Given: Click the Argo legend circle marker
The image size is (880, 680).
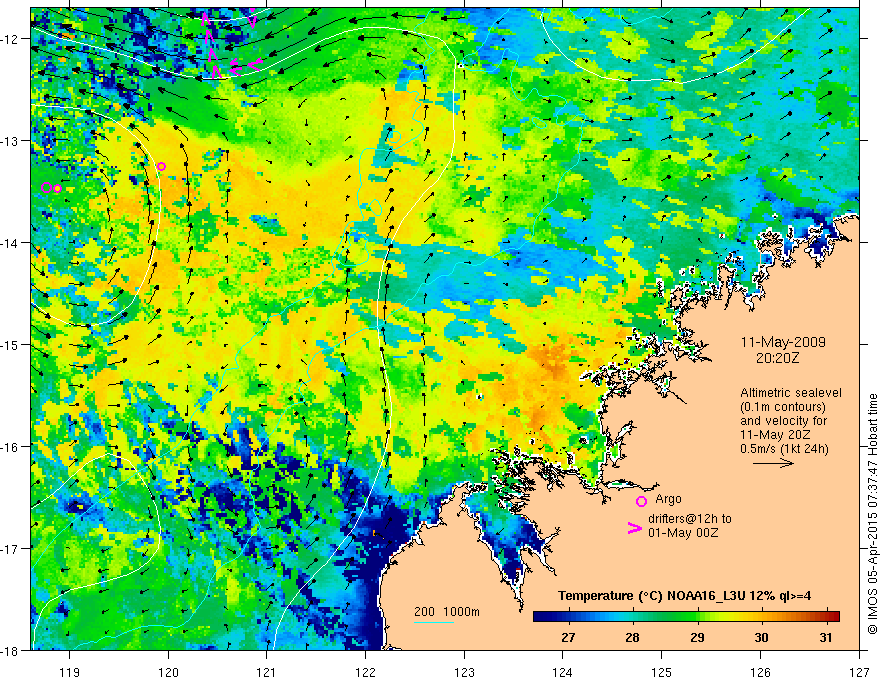Looking at the screenshot, I should coord(641,501).
